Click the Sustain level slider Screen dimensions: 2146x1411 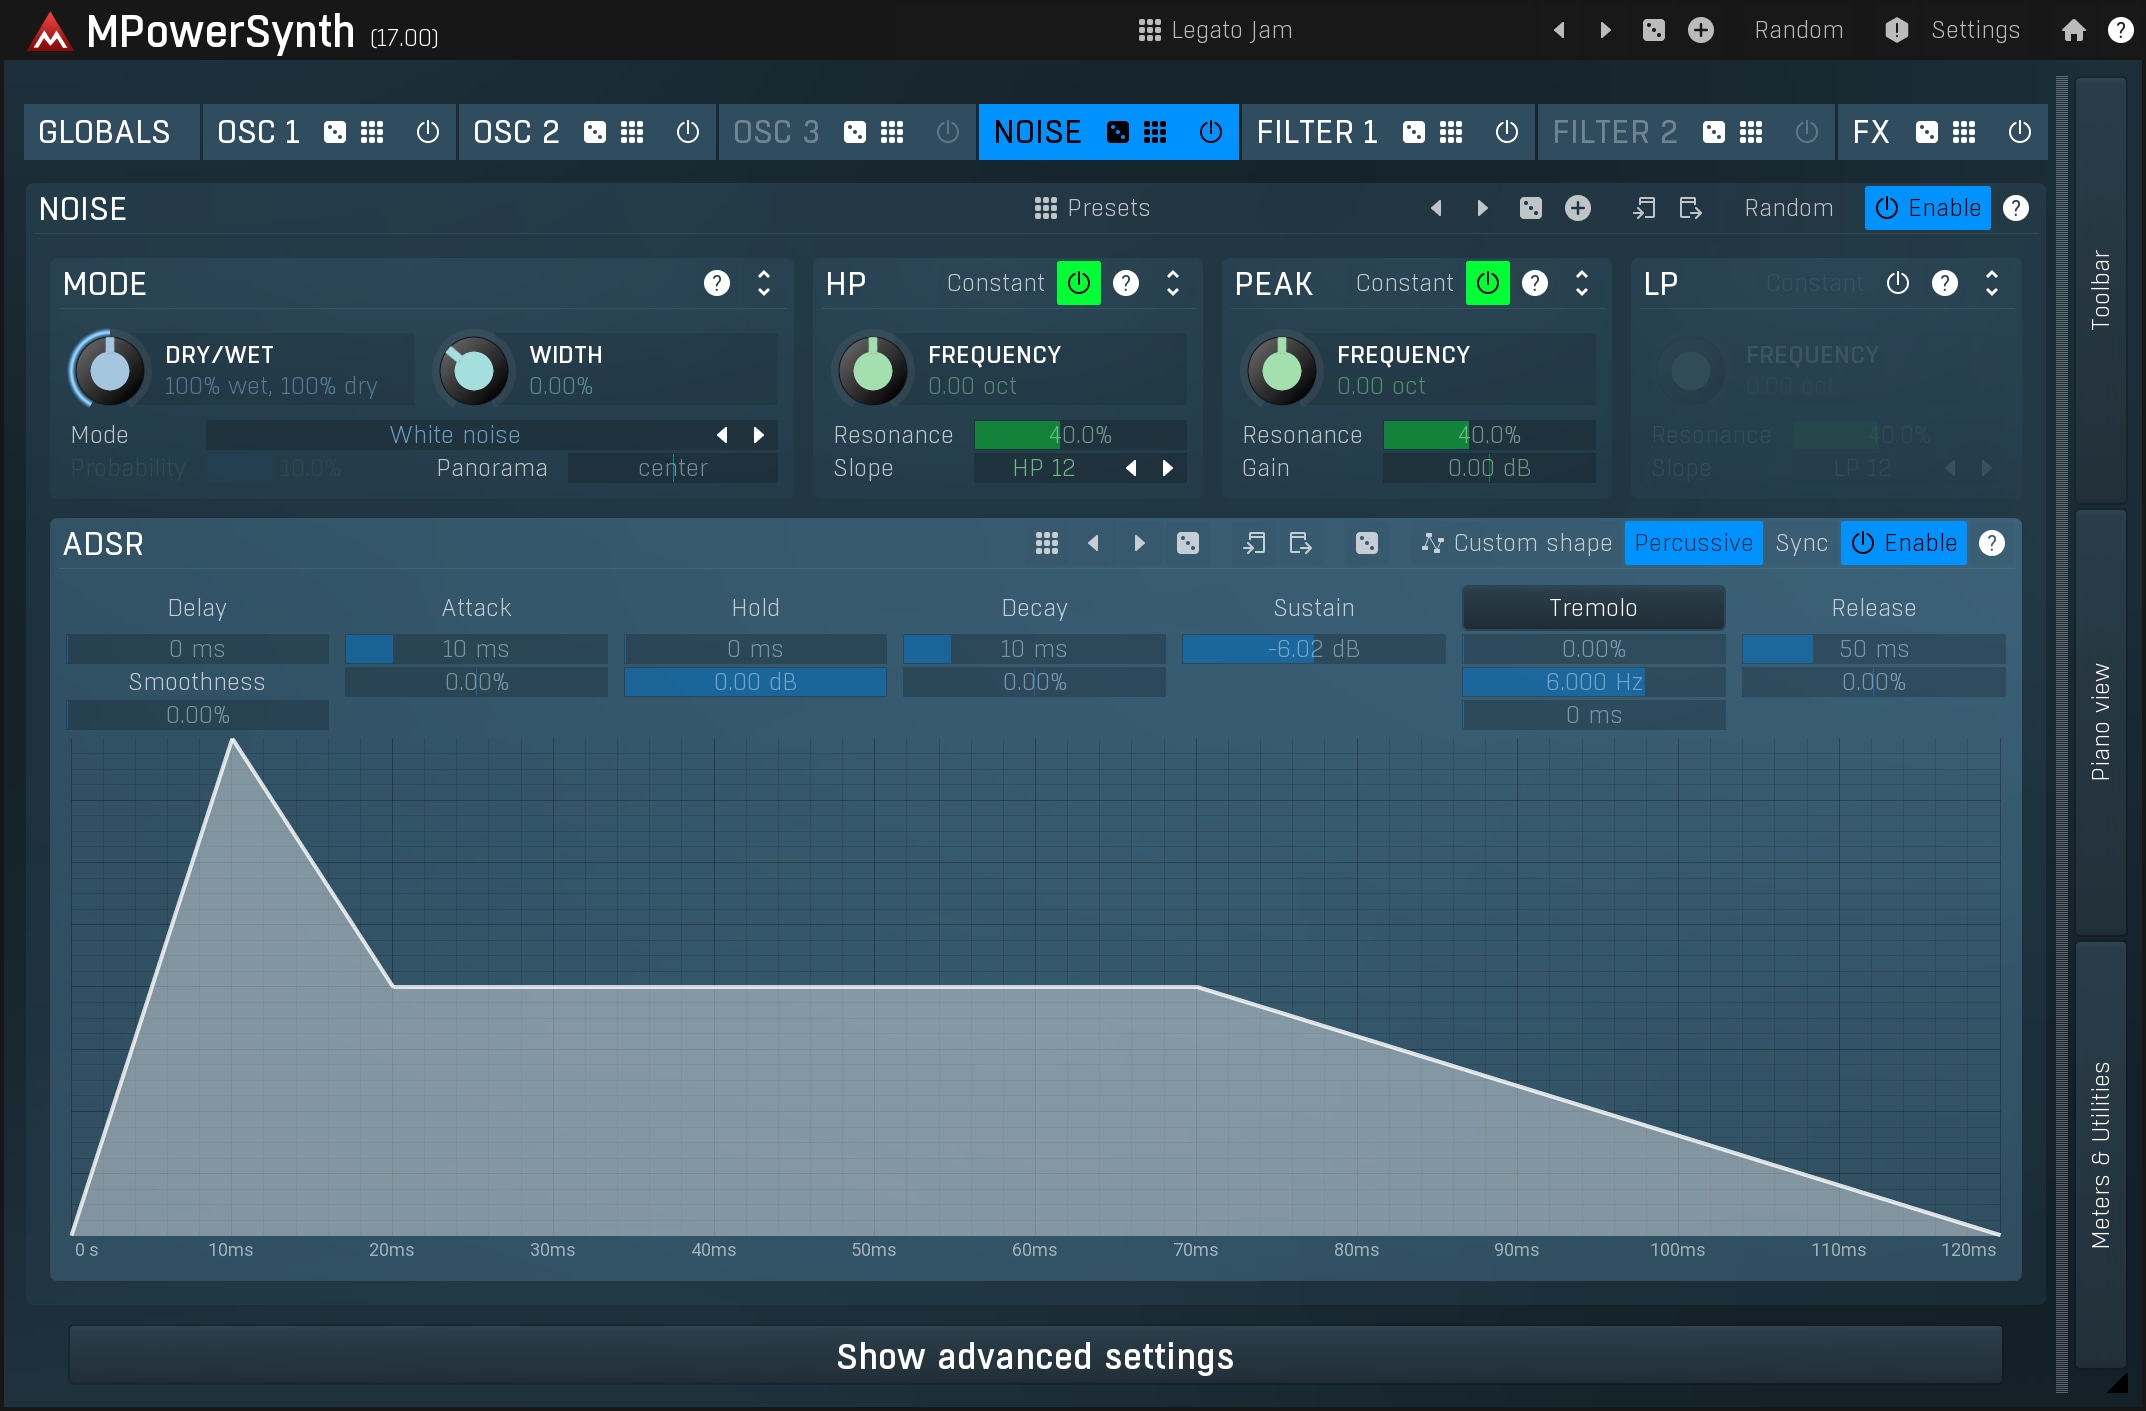[x=1313, y=649]
